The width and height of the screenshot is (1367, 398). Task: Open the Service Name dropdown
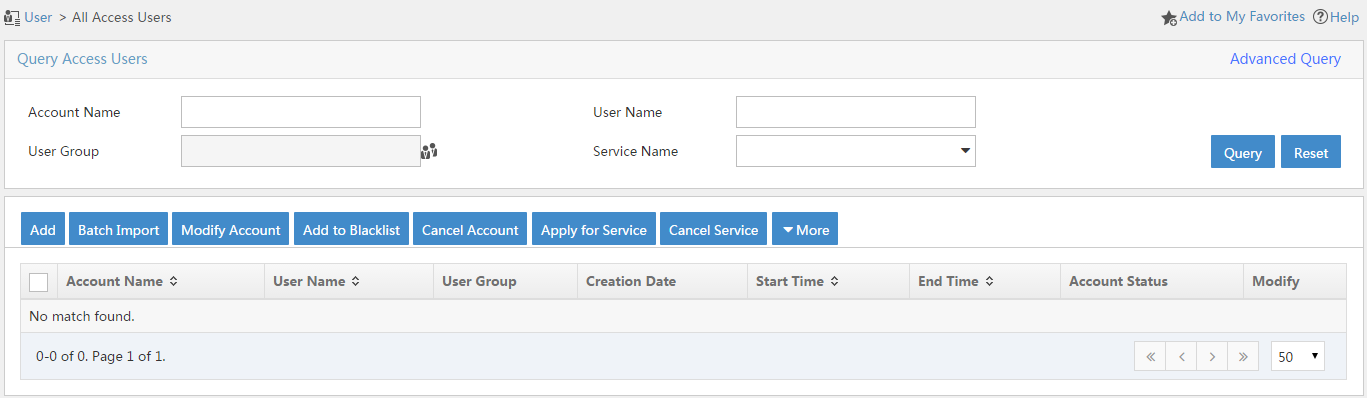(856, 151)
